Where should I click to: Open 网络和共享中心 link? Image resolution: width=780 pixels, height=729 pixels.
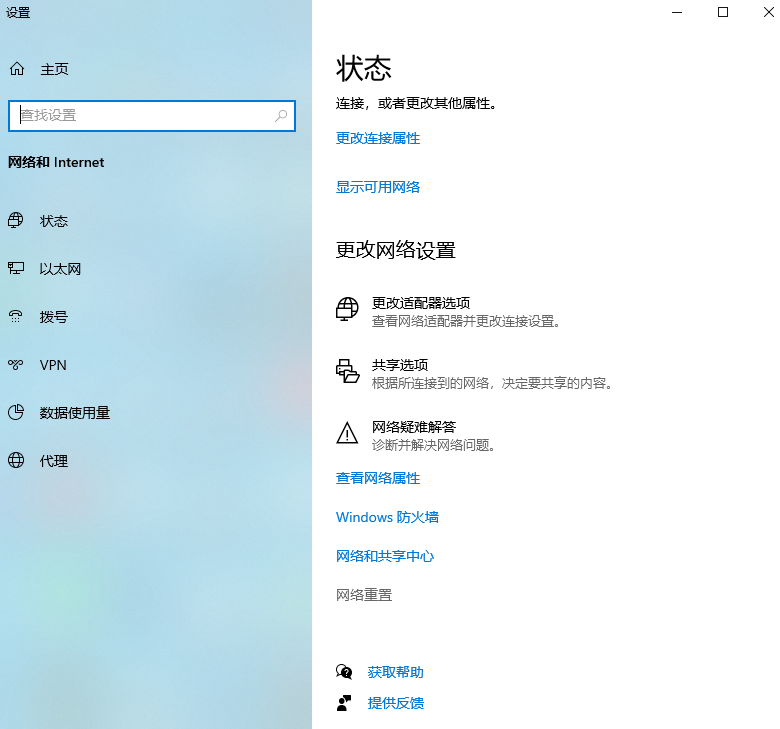point(385,557)
